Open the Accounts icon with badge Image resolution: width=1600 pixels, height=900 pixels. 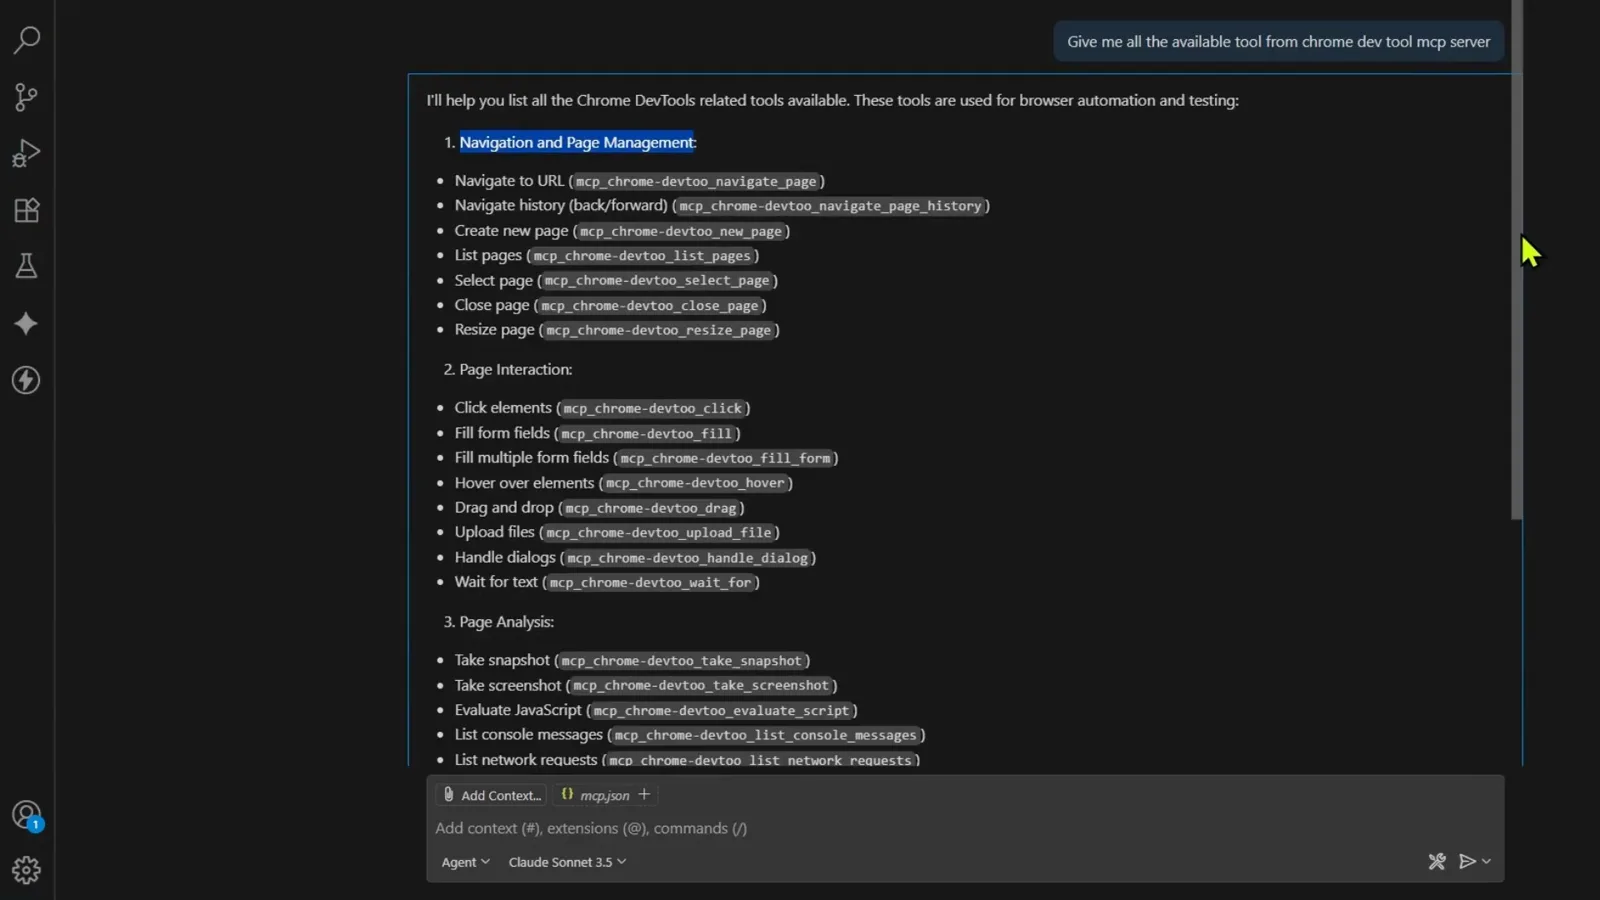(27, 815)
